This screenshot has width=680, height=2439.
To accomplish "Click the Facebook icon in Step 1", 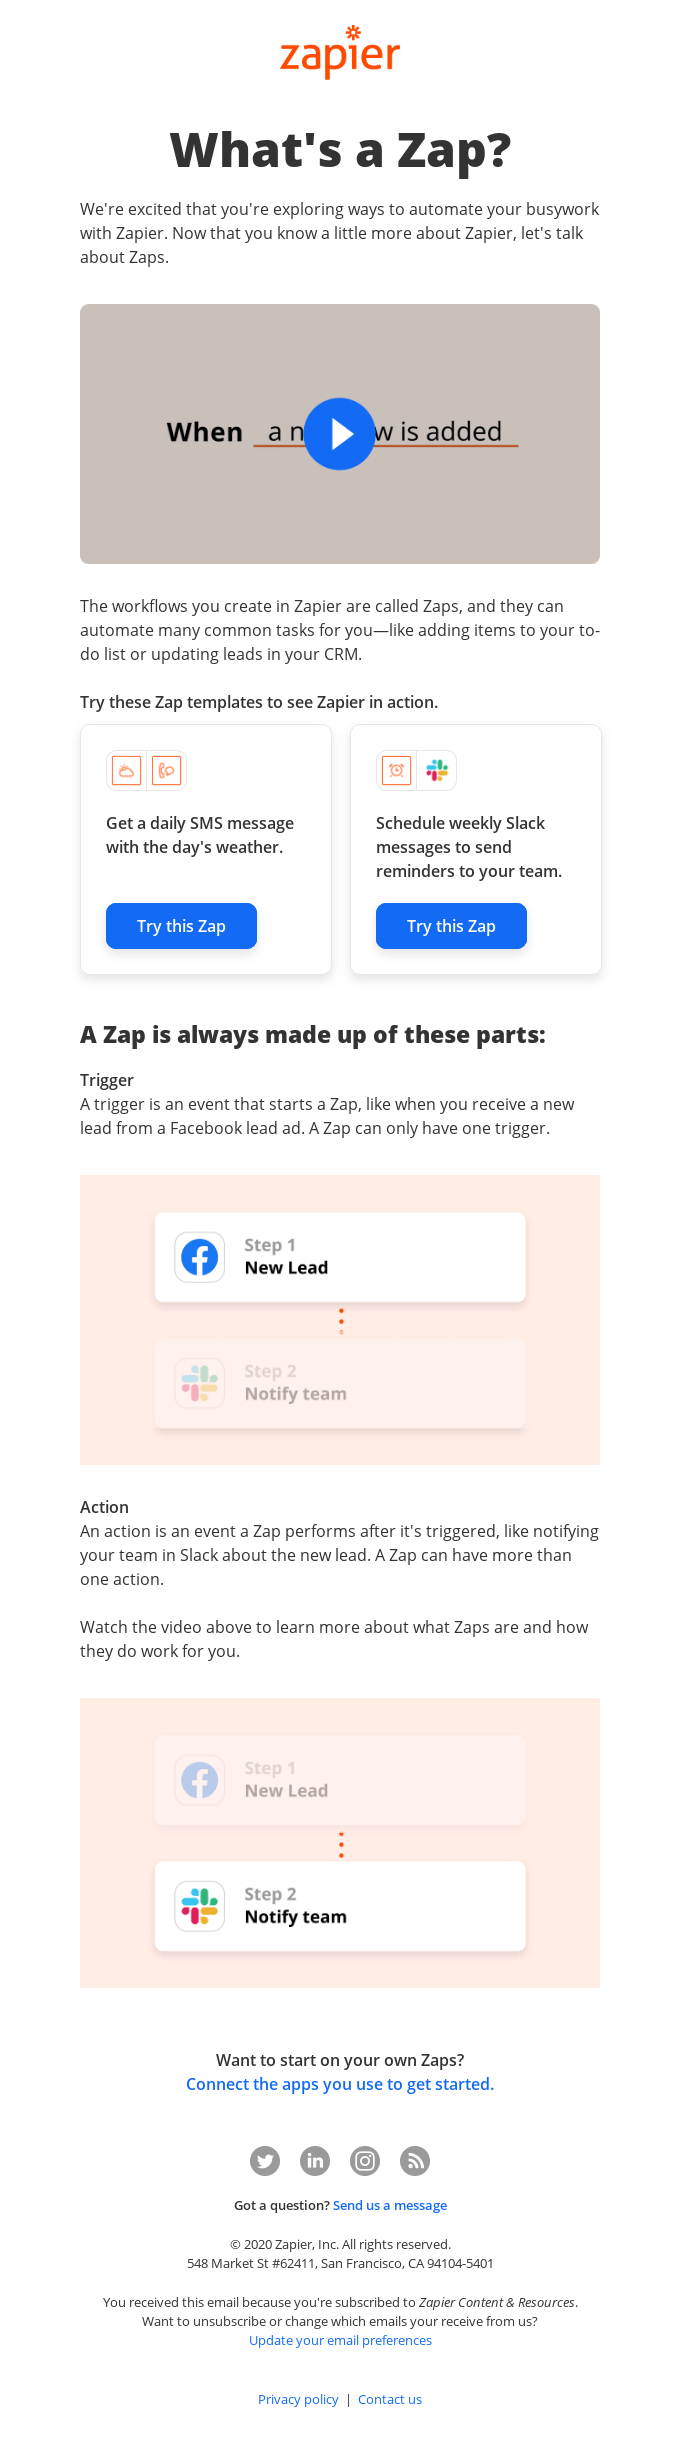I will [x=200, y=1257].
